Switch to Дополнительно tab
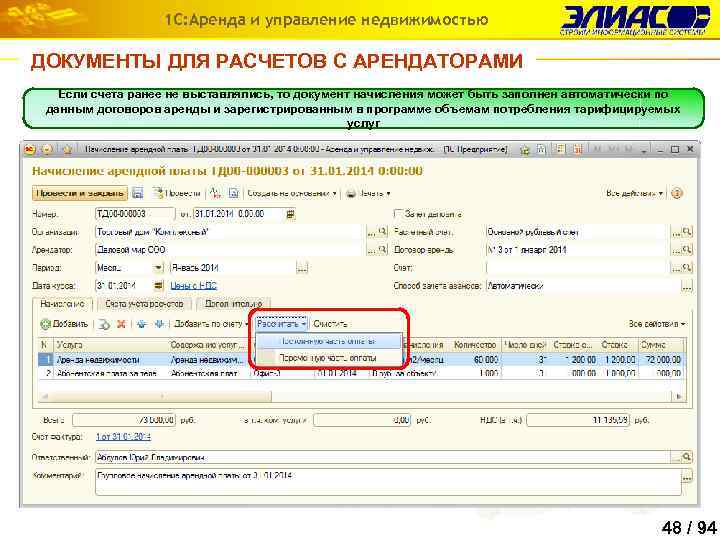This screenshot has width=720, height=540. coord(233,304)
